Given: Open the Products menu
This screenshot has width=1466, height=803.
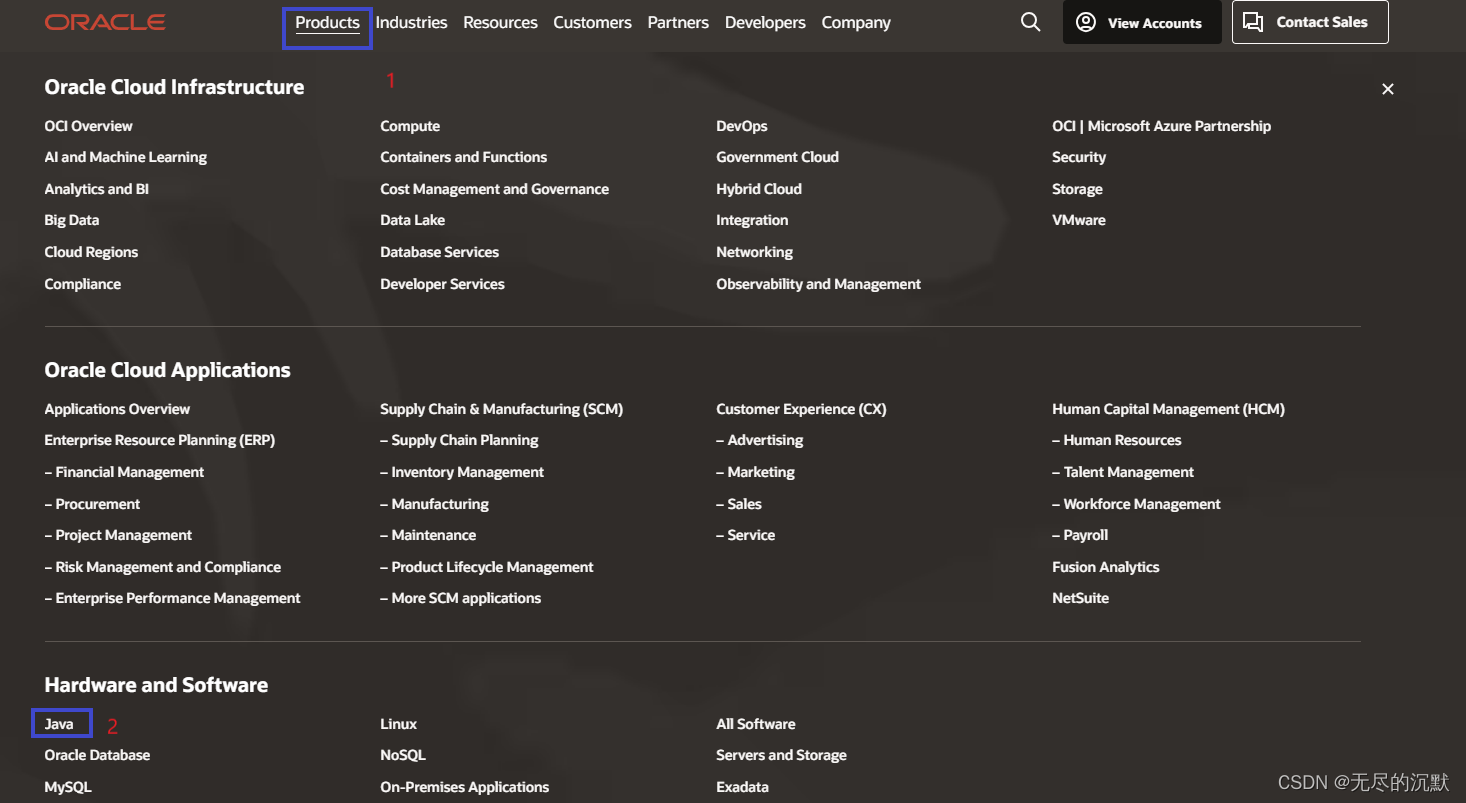Looking at the screenshot, I should [x=327, y=22].
